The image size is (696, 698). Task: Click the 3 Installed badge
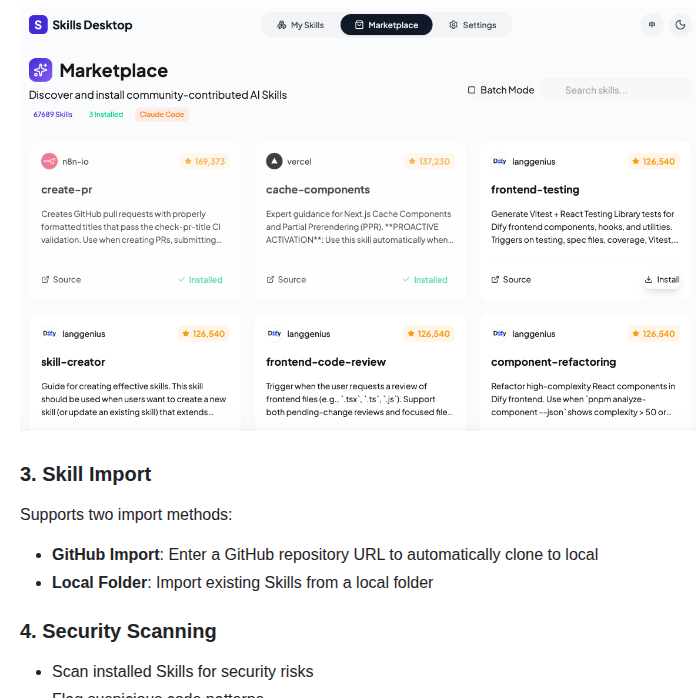pos(106,115)
